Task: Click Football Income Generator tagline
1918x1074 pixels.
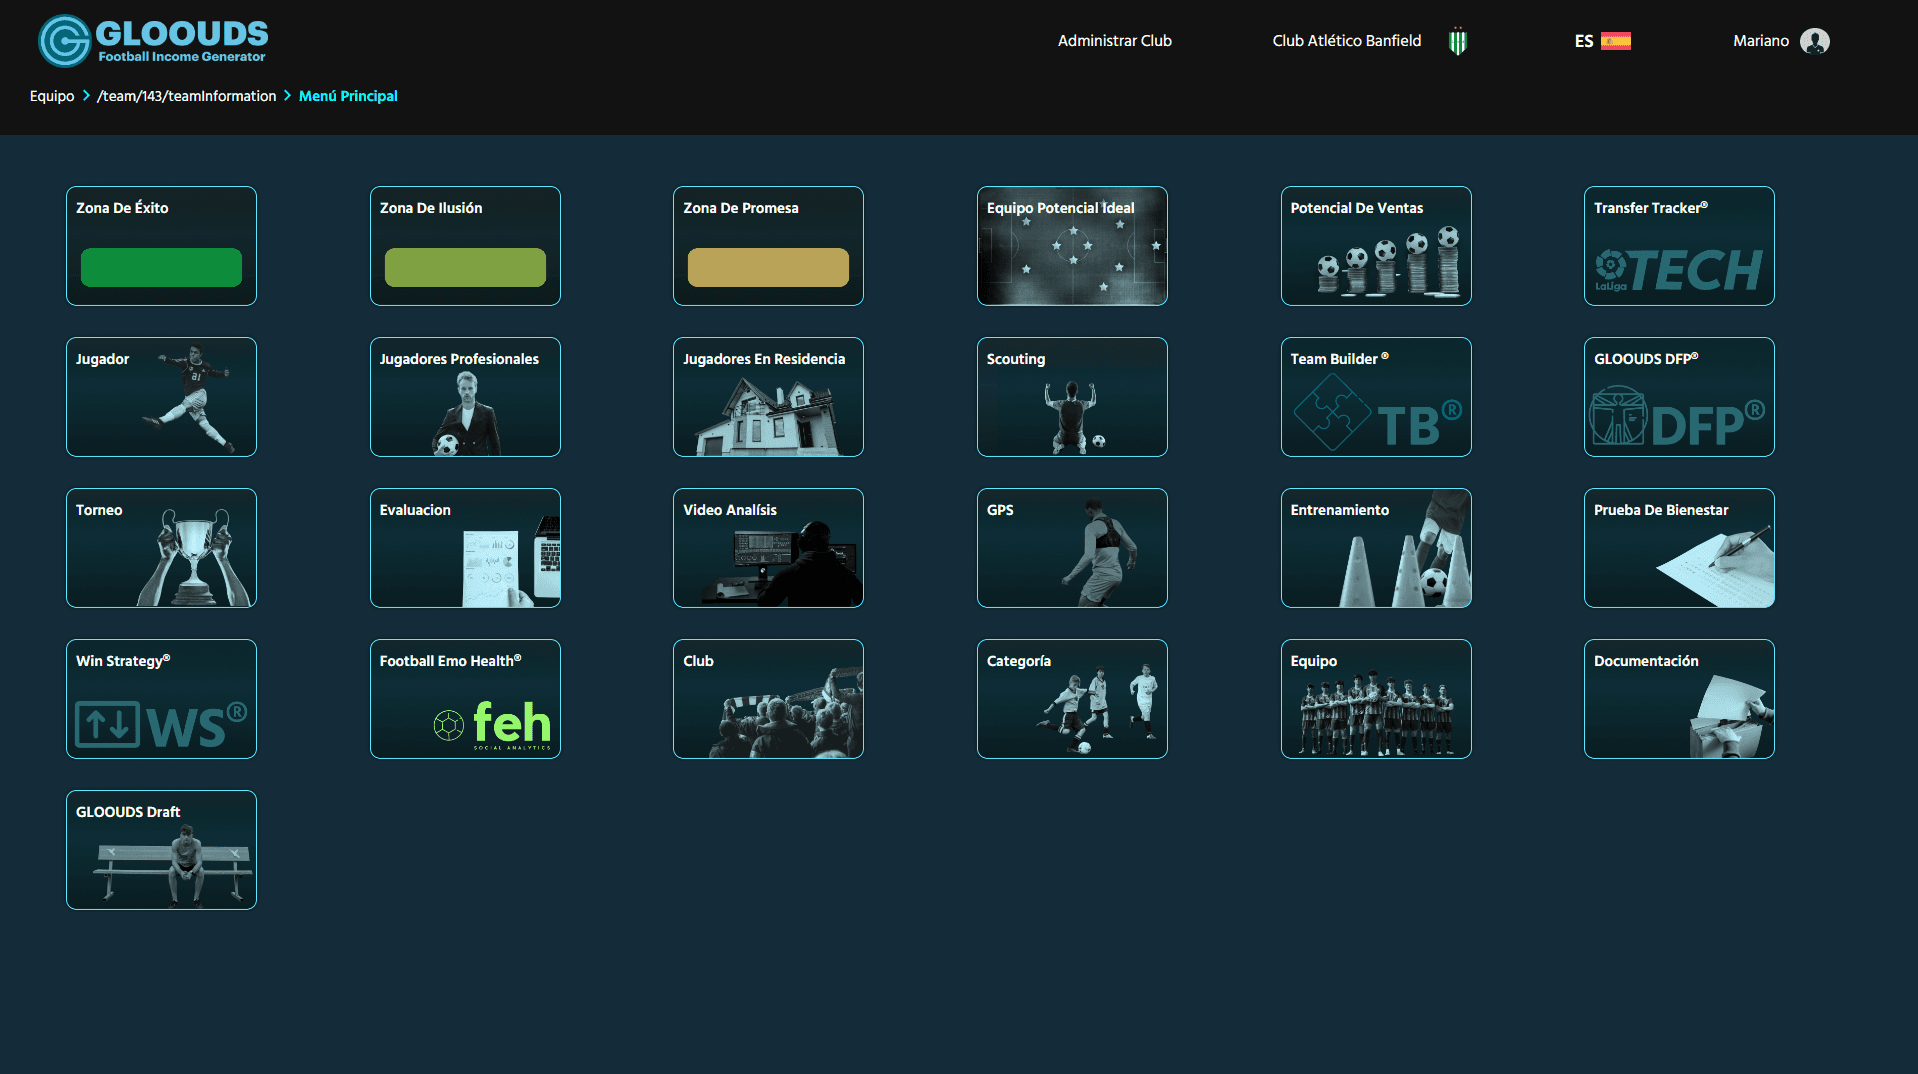Action: click(x=182, y=57)
